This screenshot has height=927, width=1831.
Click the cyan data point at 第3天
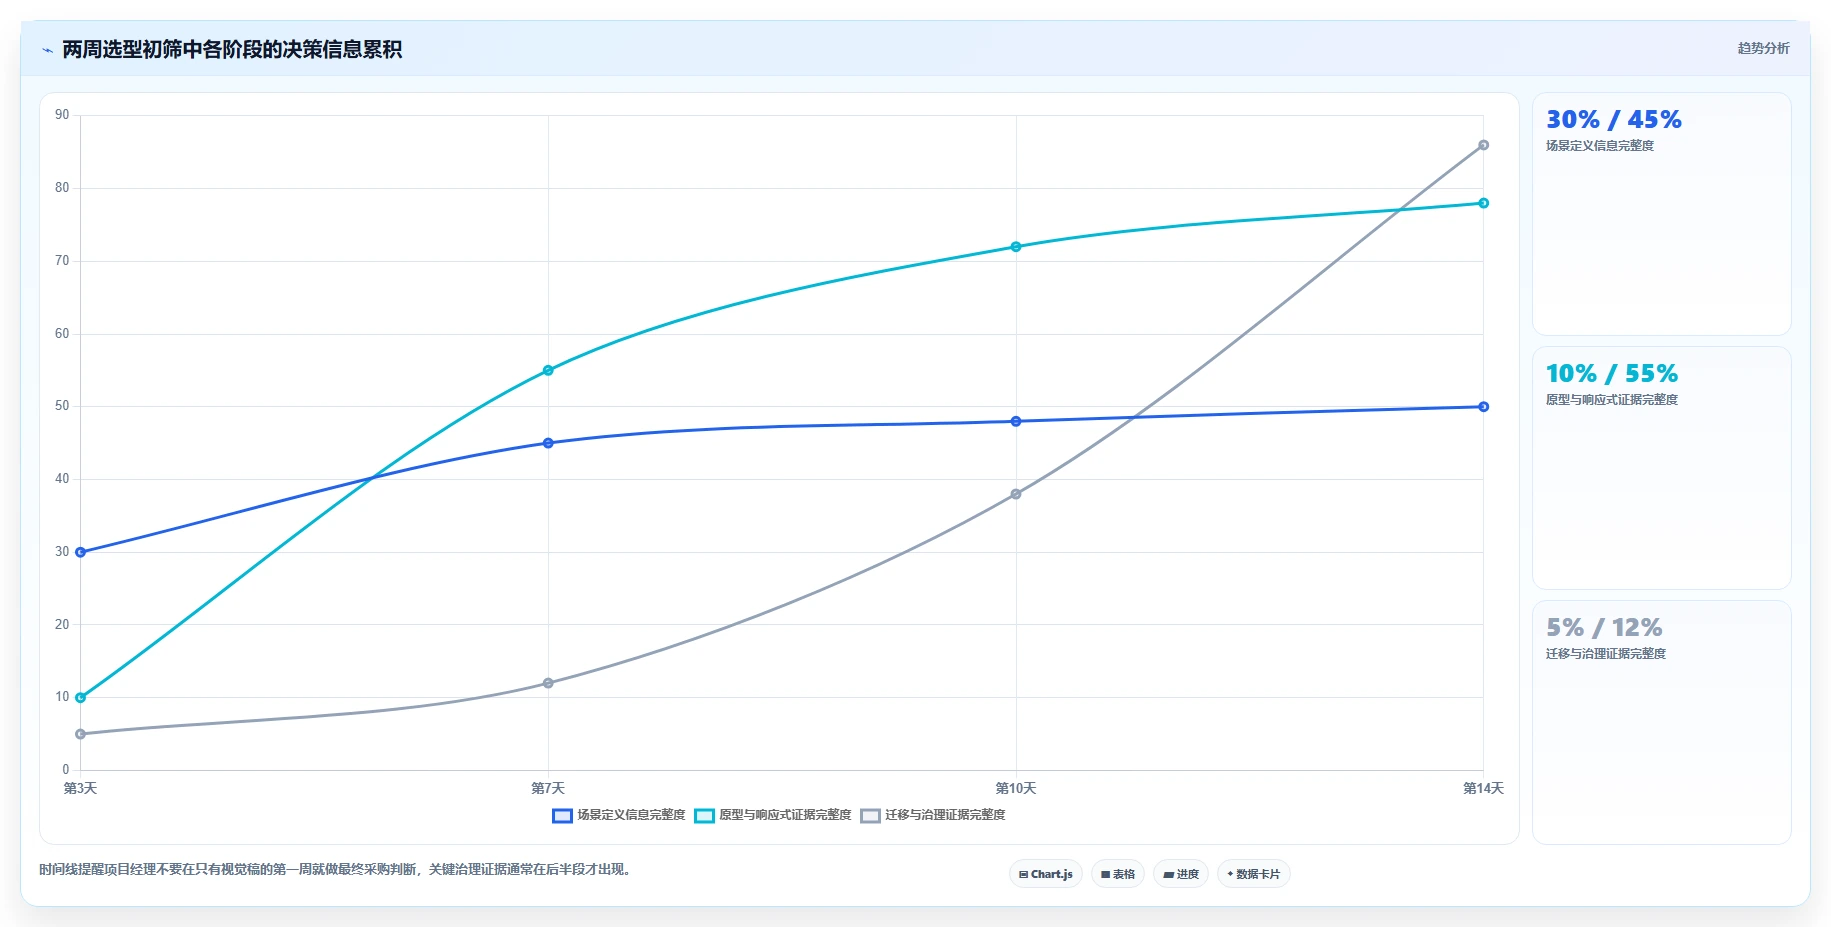click(x=81, y=698)
